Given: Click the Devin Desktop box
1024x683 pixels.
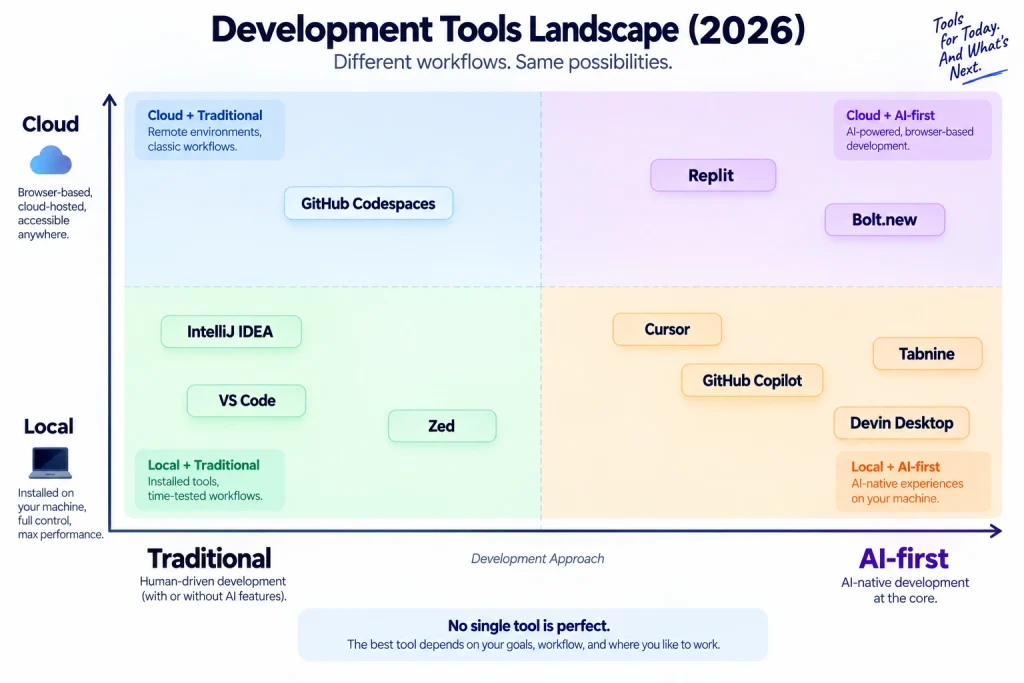Looking at the screenshot, I should pos(901,423).
